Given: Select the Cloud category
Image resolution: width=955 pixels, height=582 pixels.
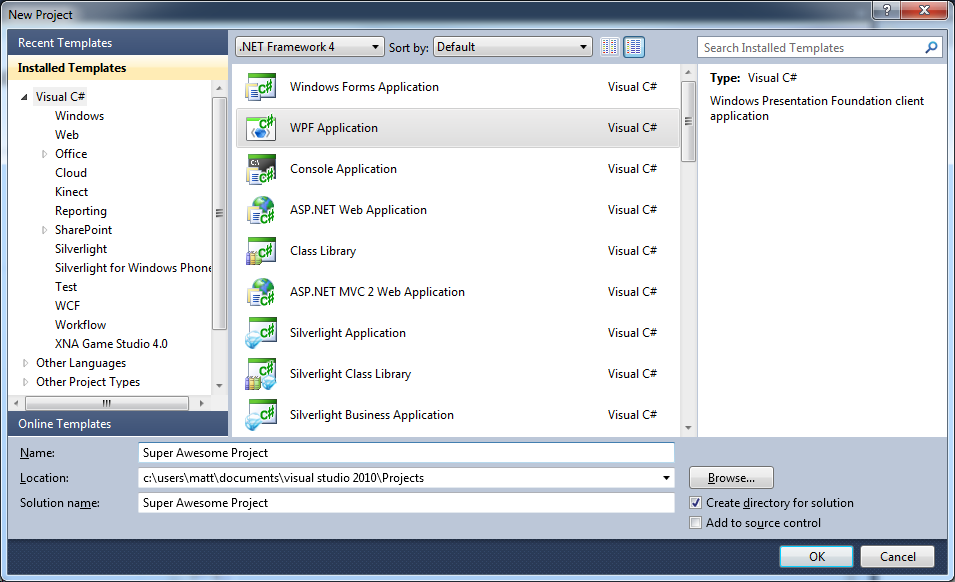Looking at the screenshot, I should click(x=71, y=173).
